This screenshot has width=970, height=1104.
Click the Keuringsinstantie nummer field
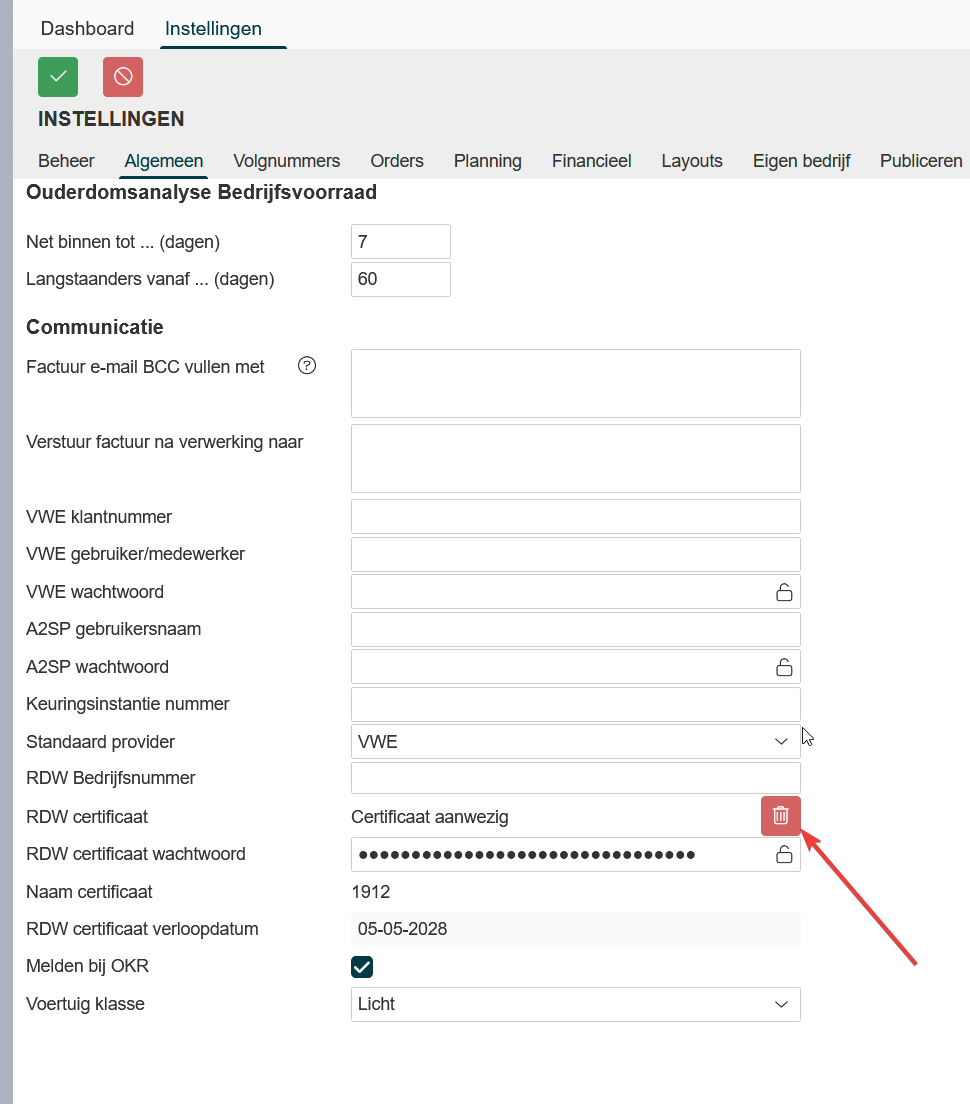[575, 704]
